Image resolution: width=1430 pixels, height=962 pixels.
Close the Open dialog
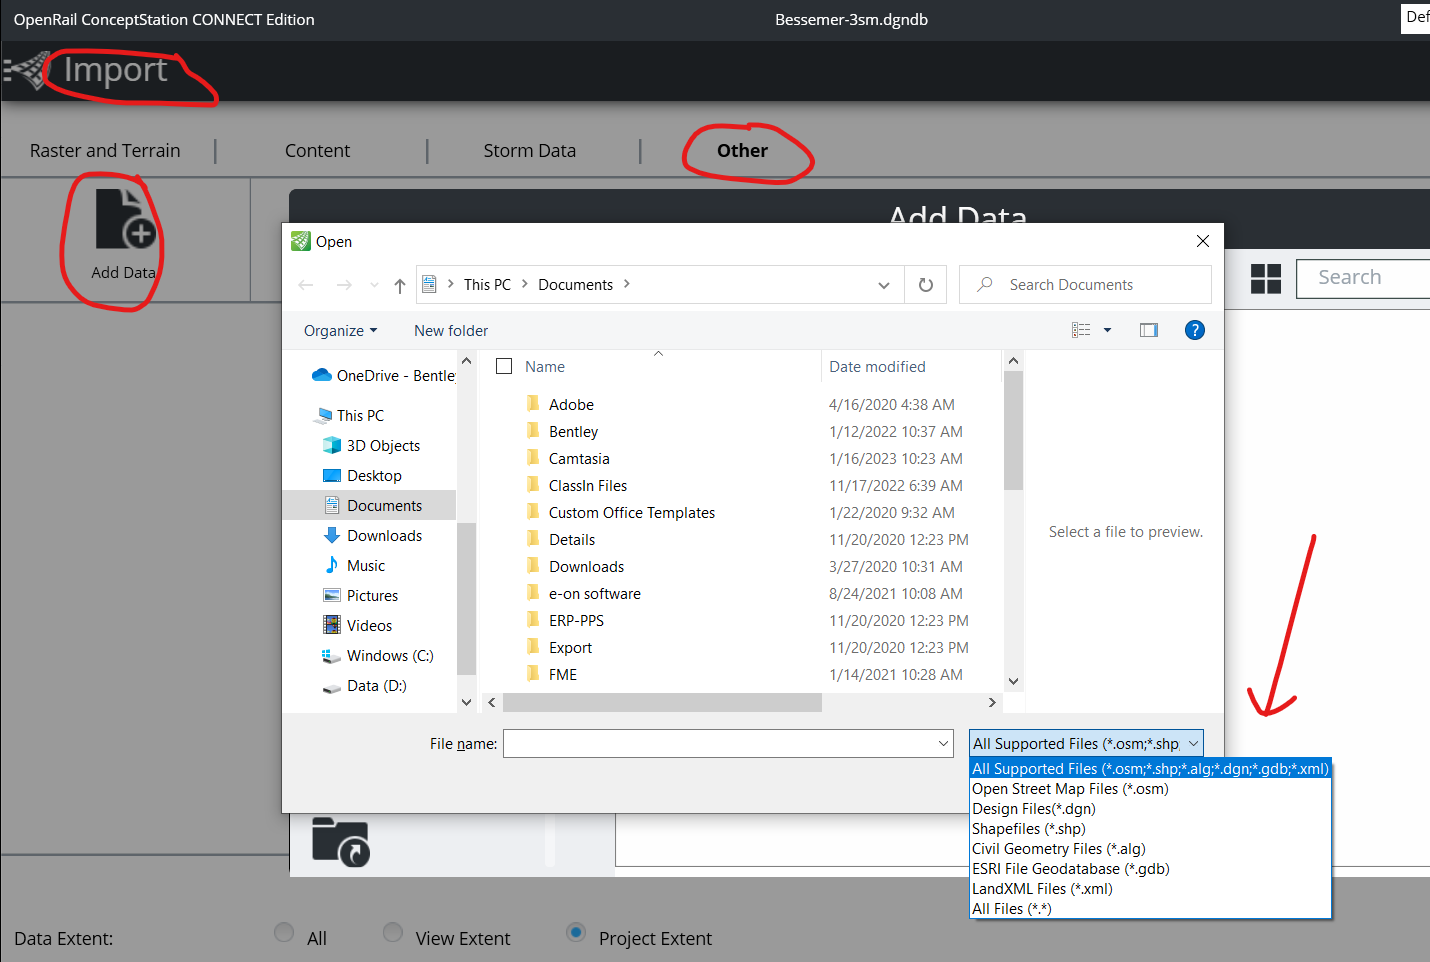tap(1203, 241)
